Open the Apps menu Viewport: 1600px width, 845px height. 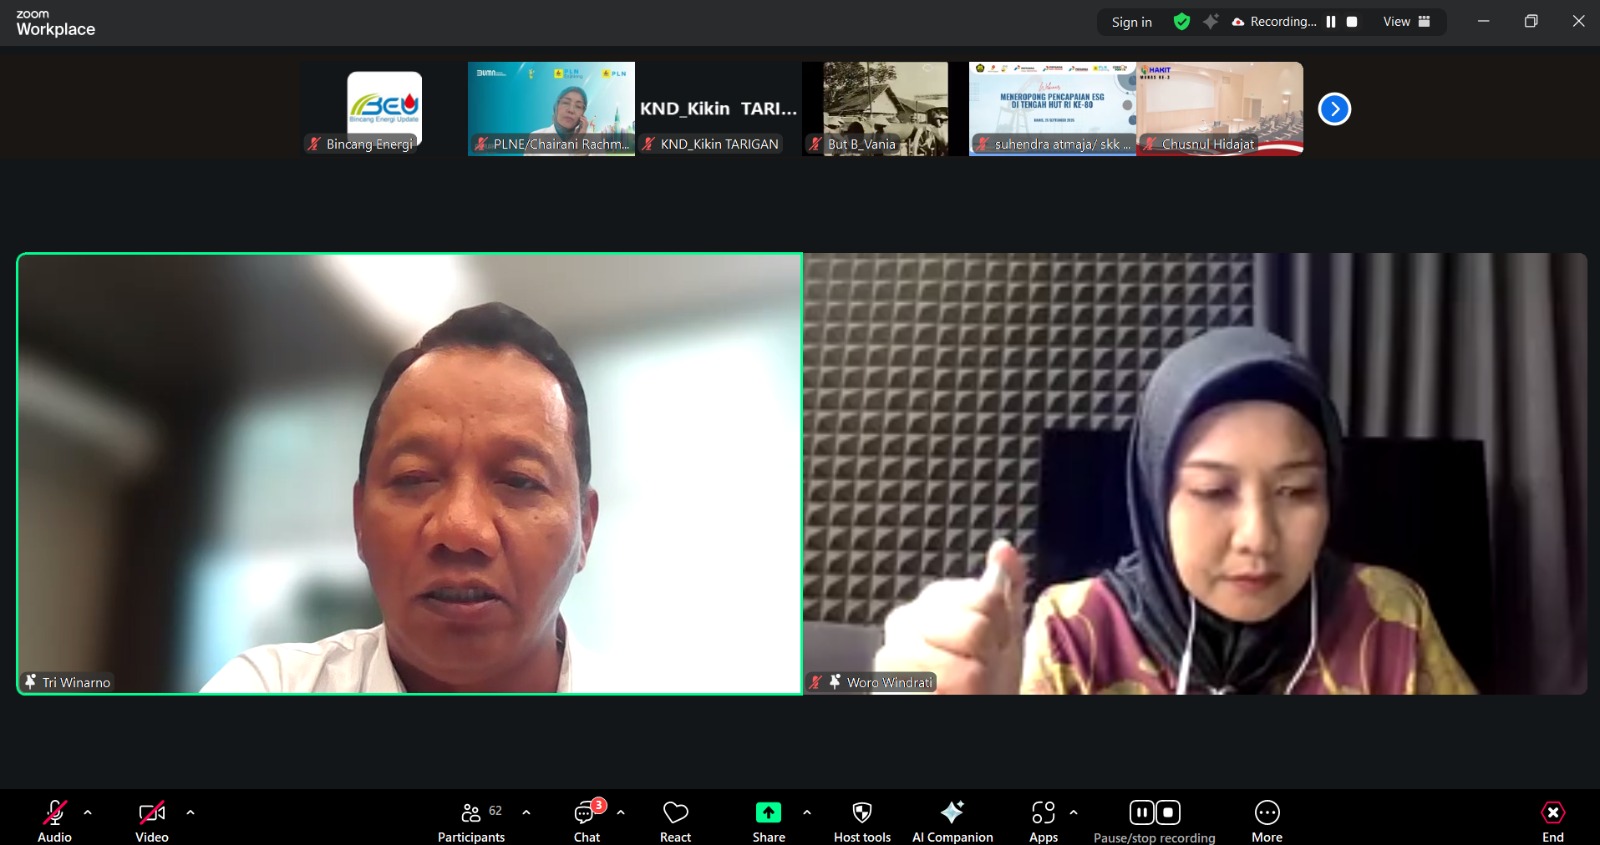point(1043,820)
